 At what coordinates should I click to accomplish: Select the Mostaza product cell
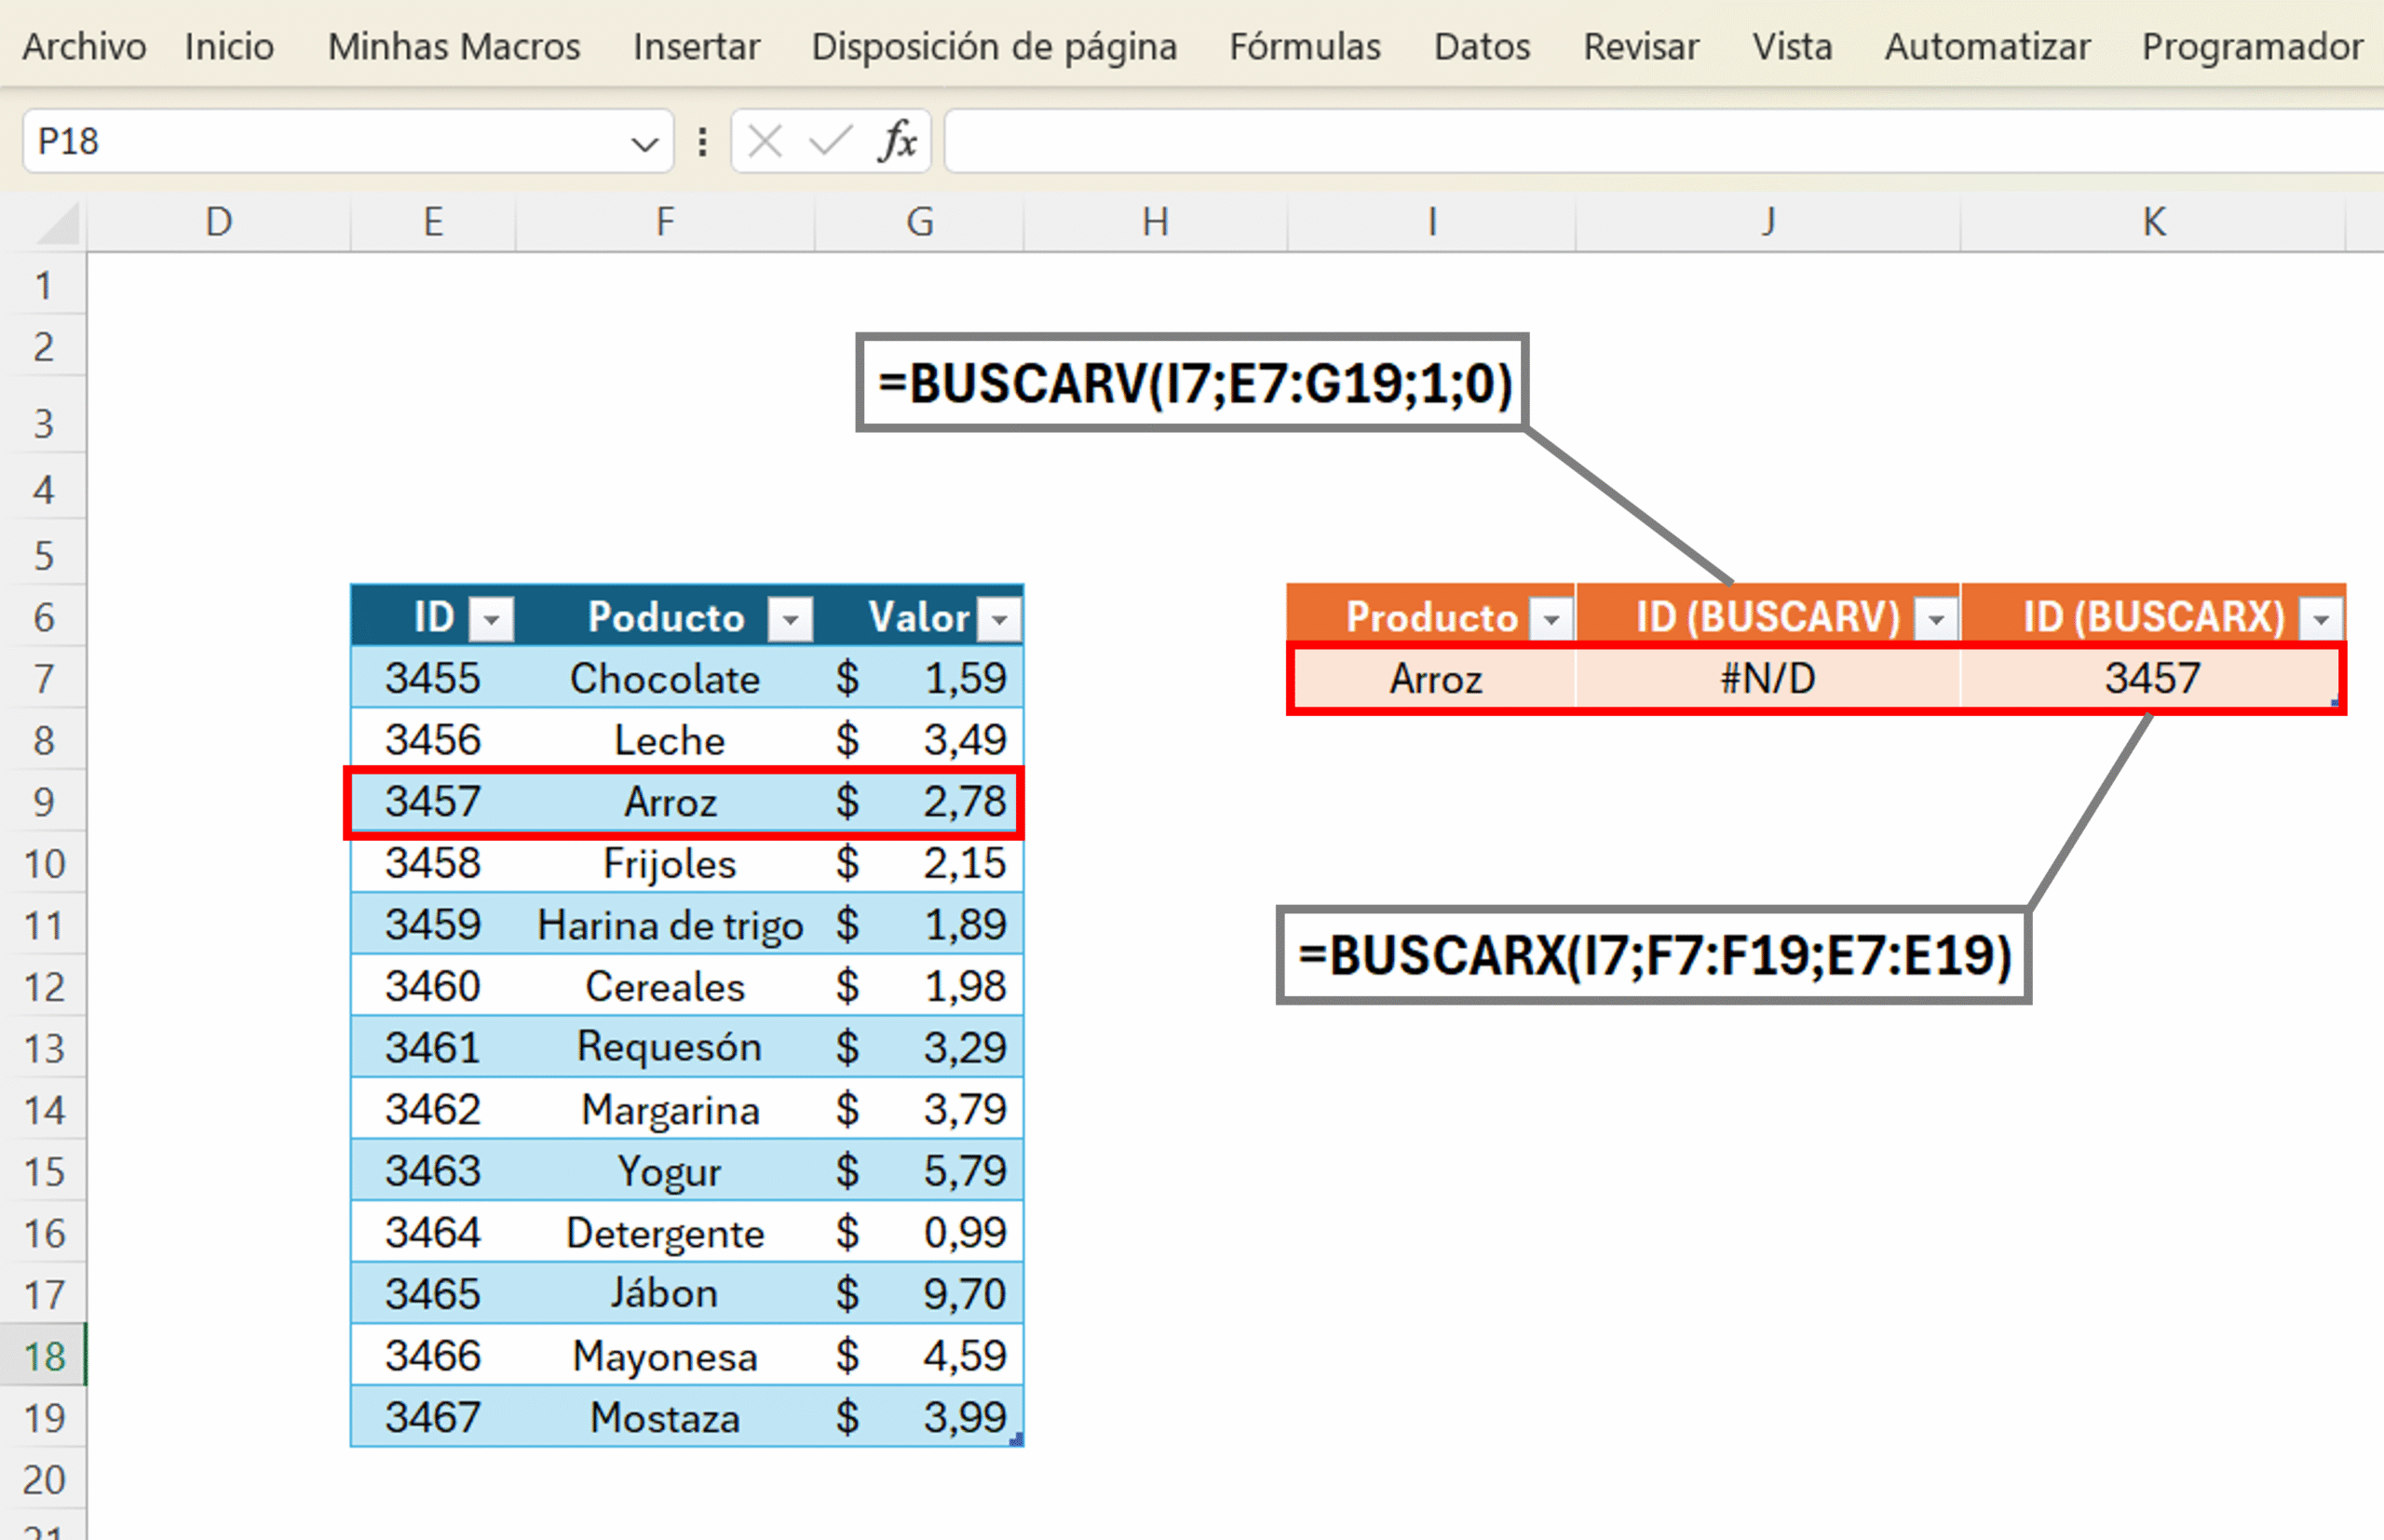pos(665,1418)
